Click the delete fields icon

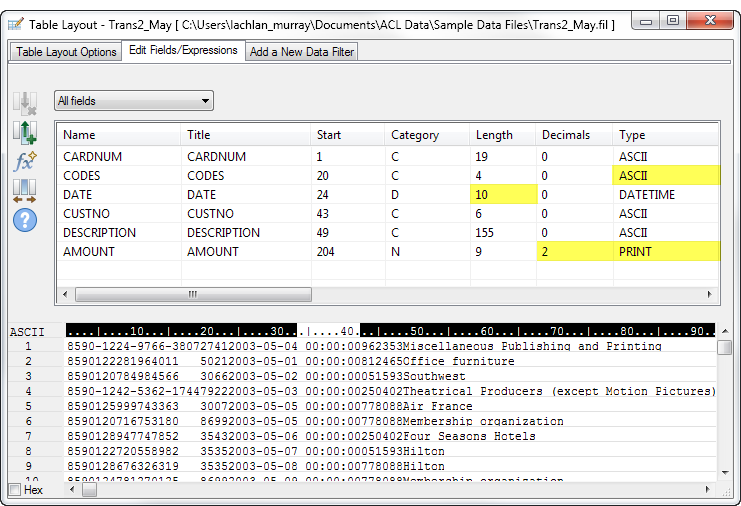pos(24,102)
